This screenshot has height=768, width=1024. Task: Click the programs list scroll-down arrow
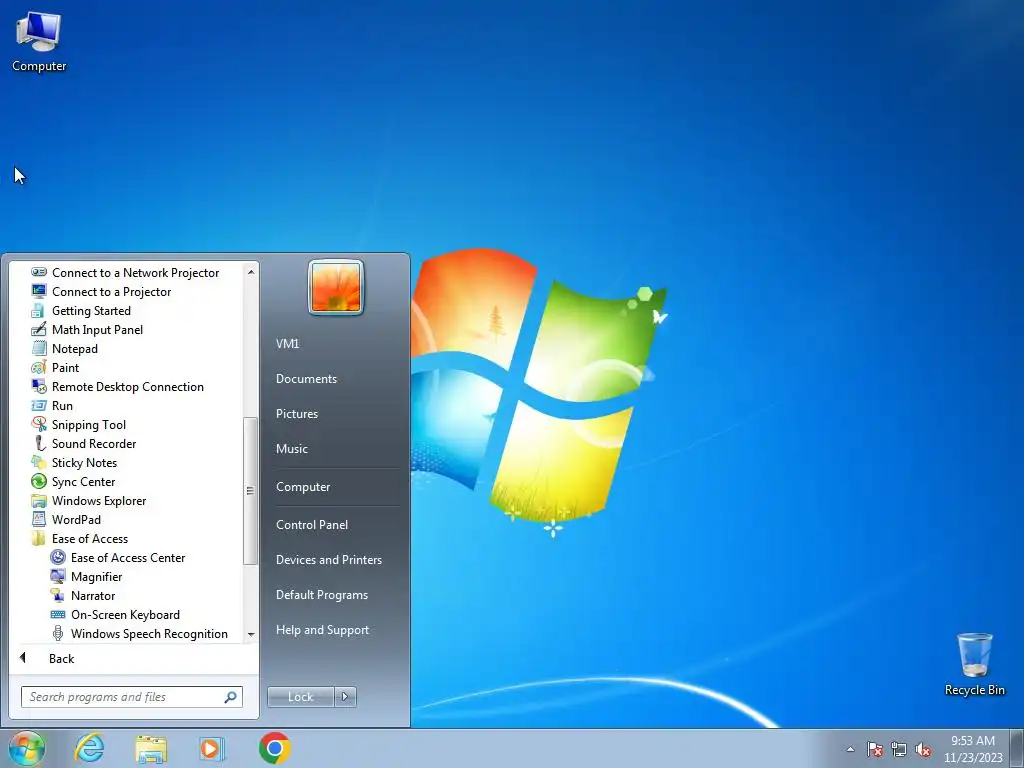tap(251, 634)
